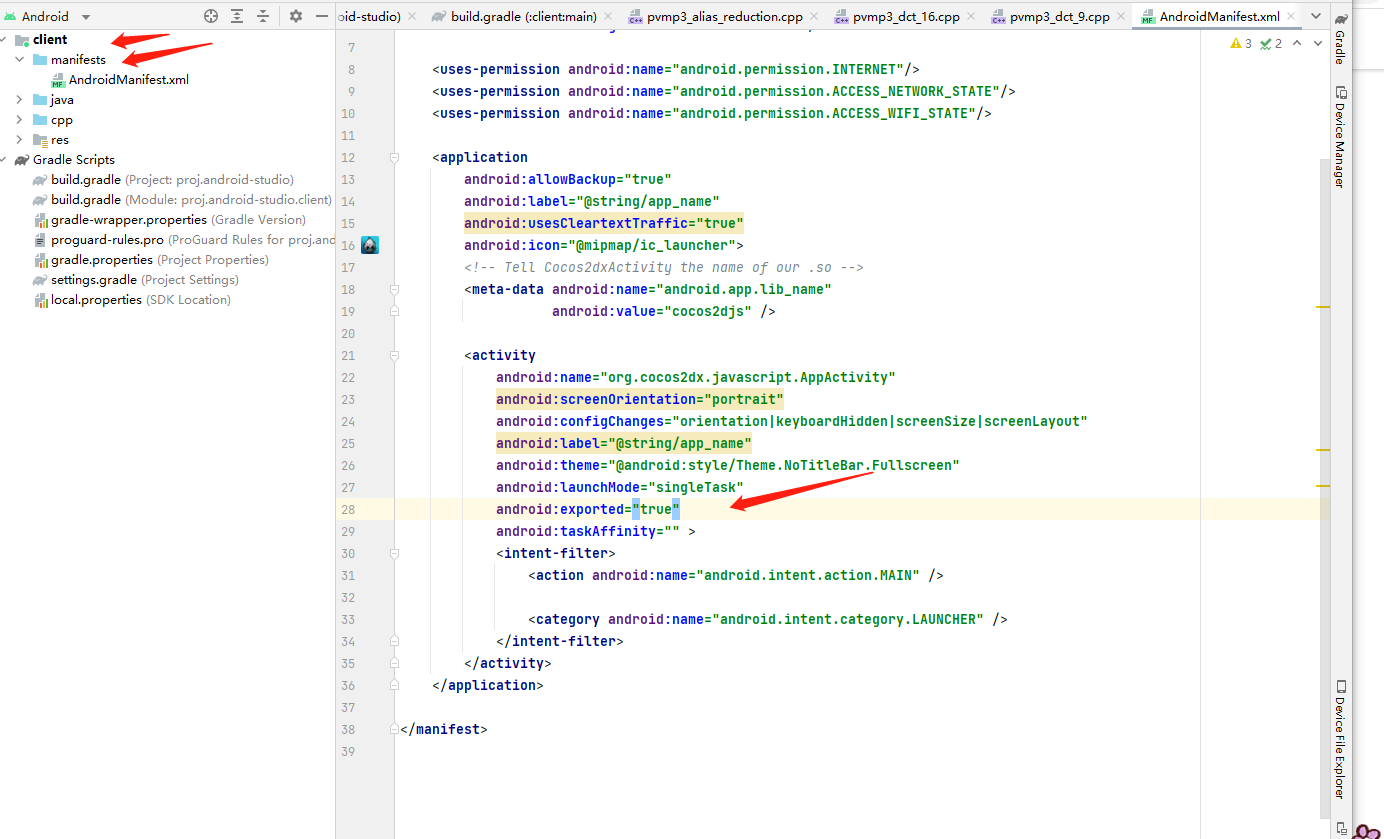
Task: Collapse the client module node
Action: coord(5,40)
